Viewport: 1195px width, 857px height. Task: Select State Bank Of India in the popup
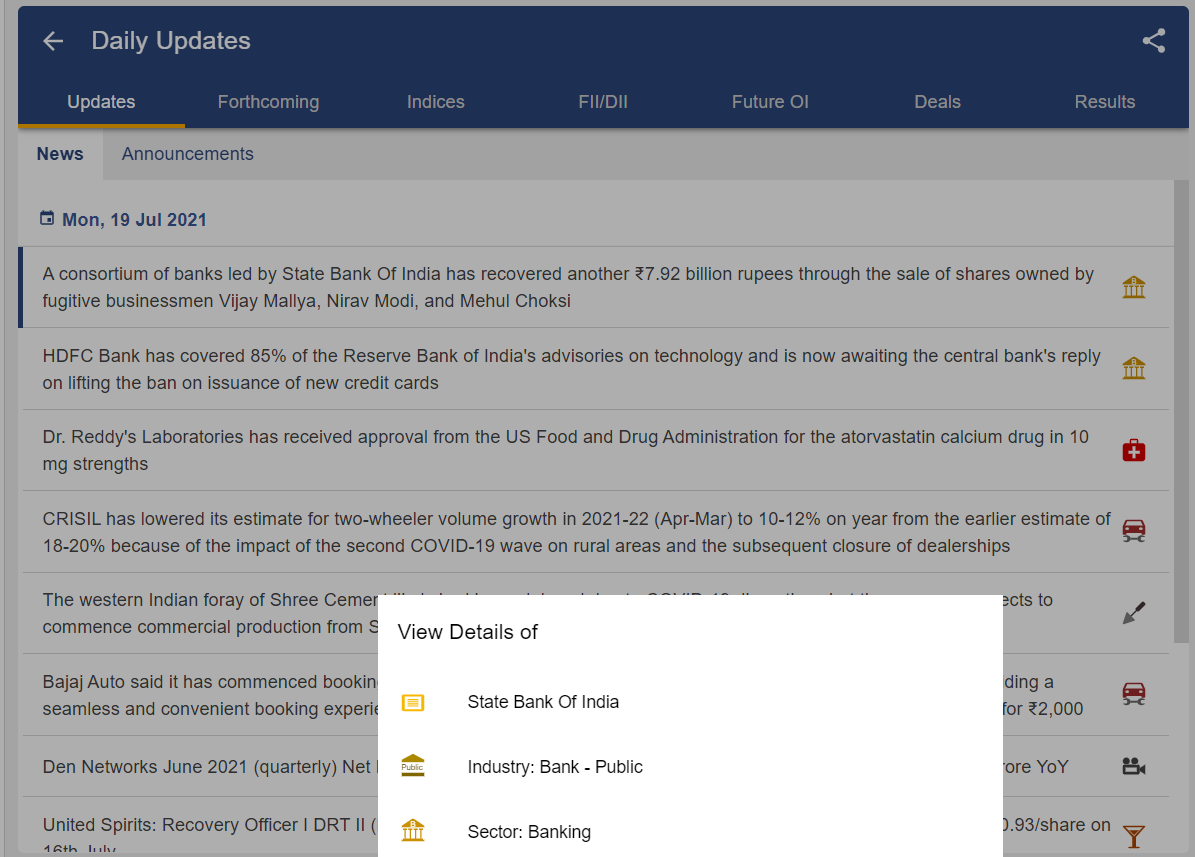(x=543, y=702)
